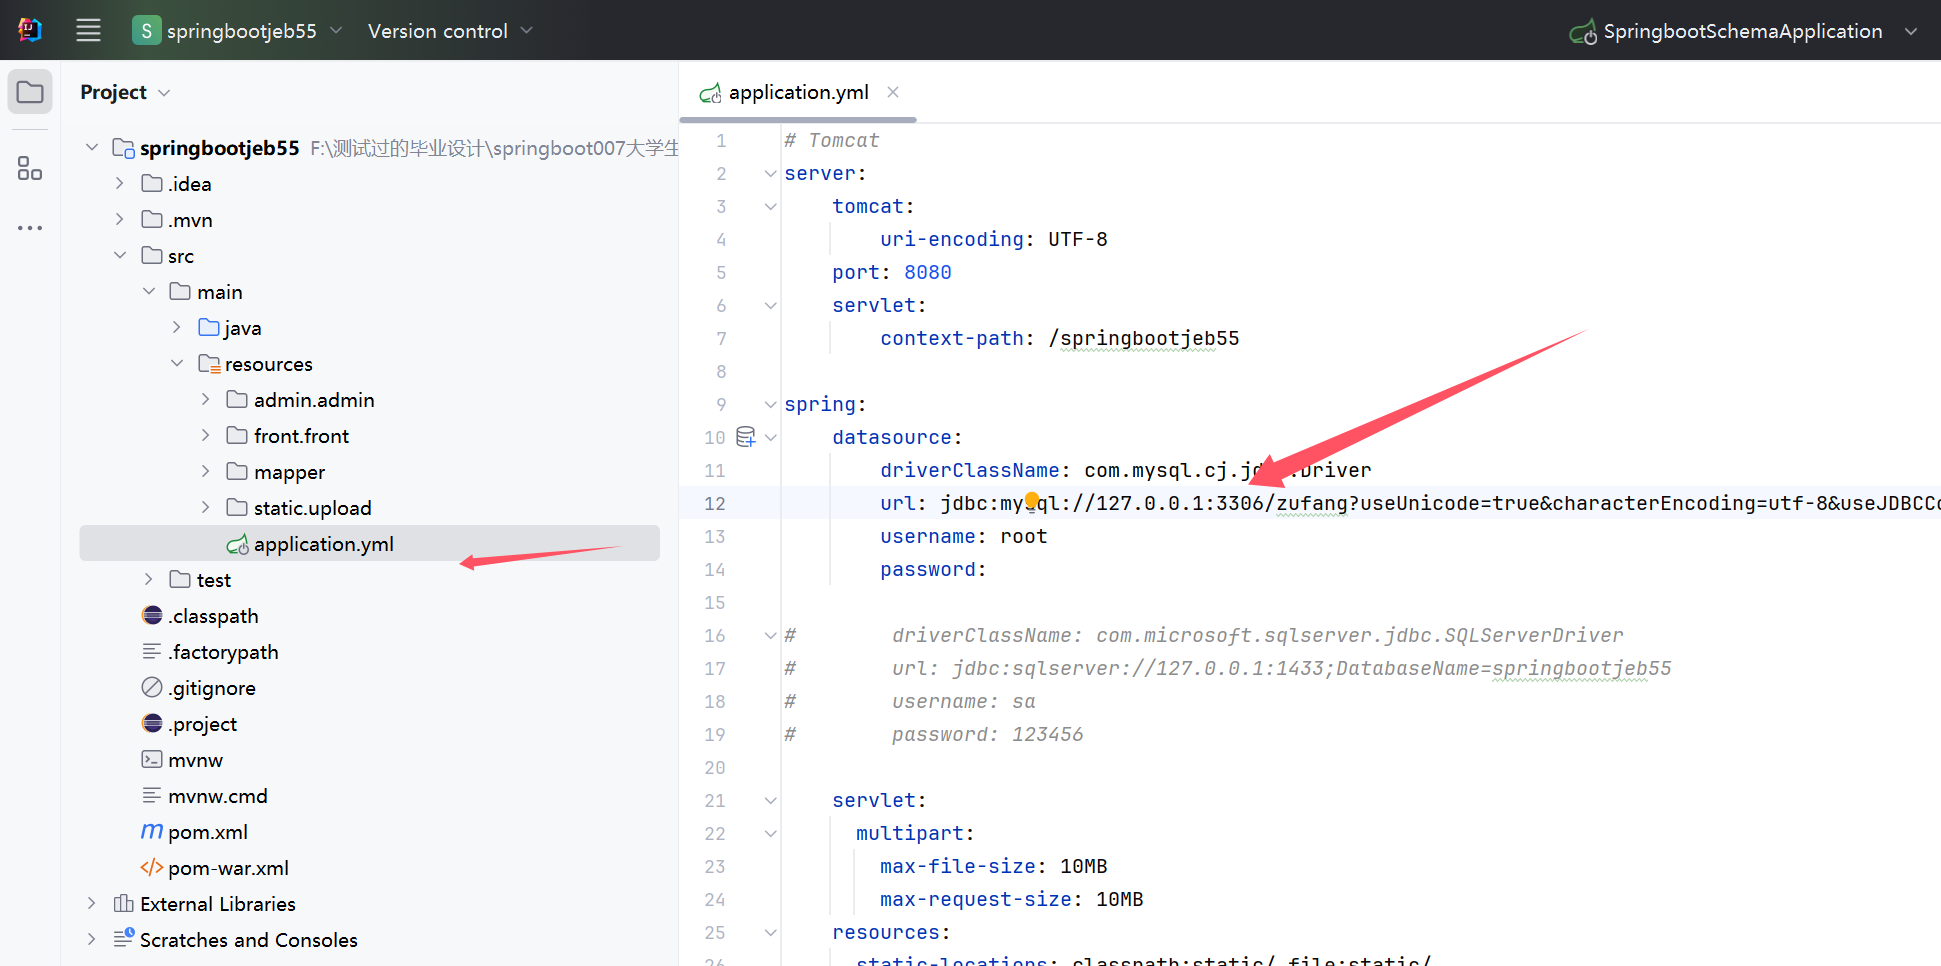Click the External Libraries icon
The image size is (1941, 966).
point(124,903)
